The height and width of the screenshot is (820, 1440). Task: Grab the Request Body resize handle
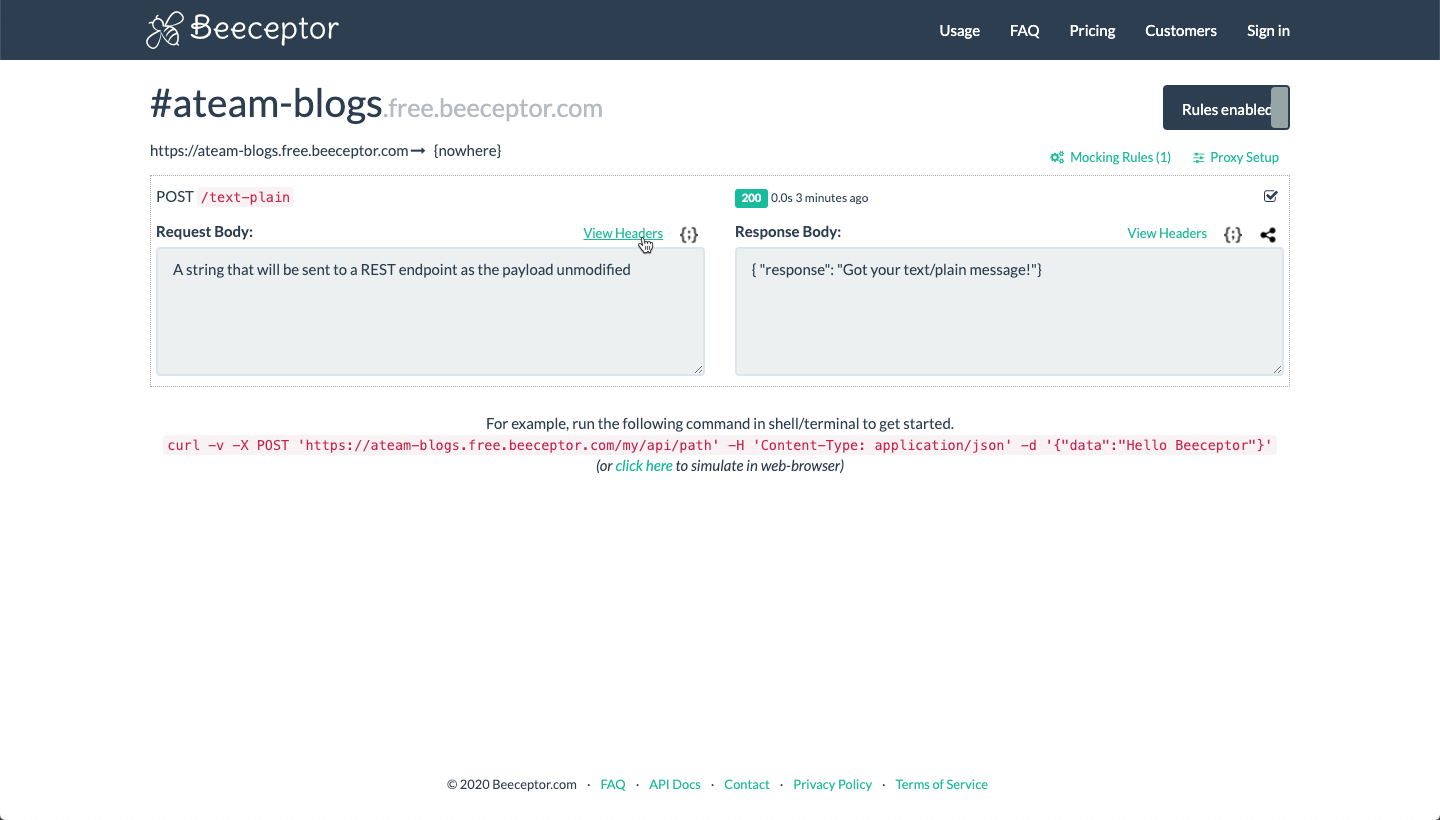coord(699,370)
